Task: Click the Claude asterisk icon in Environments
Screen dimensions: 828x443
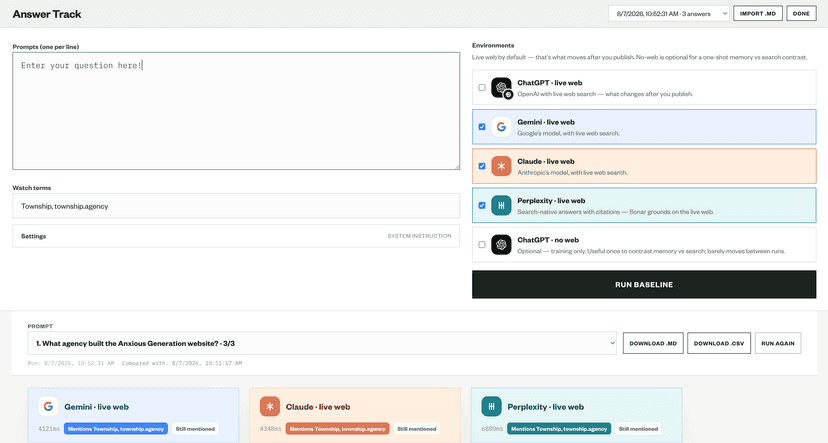Action: [x=501, y=166]
